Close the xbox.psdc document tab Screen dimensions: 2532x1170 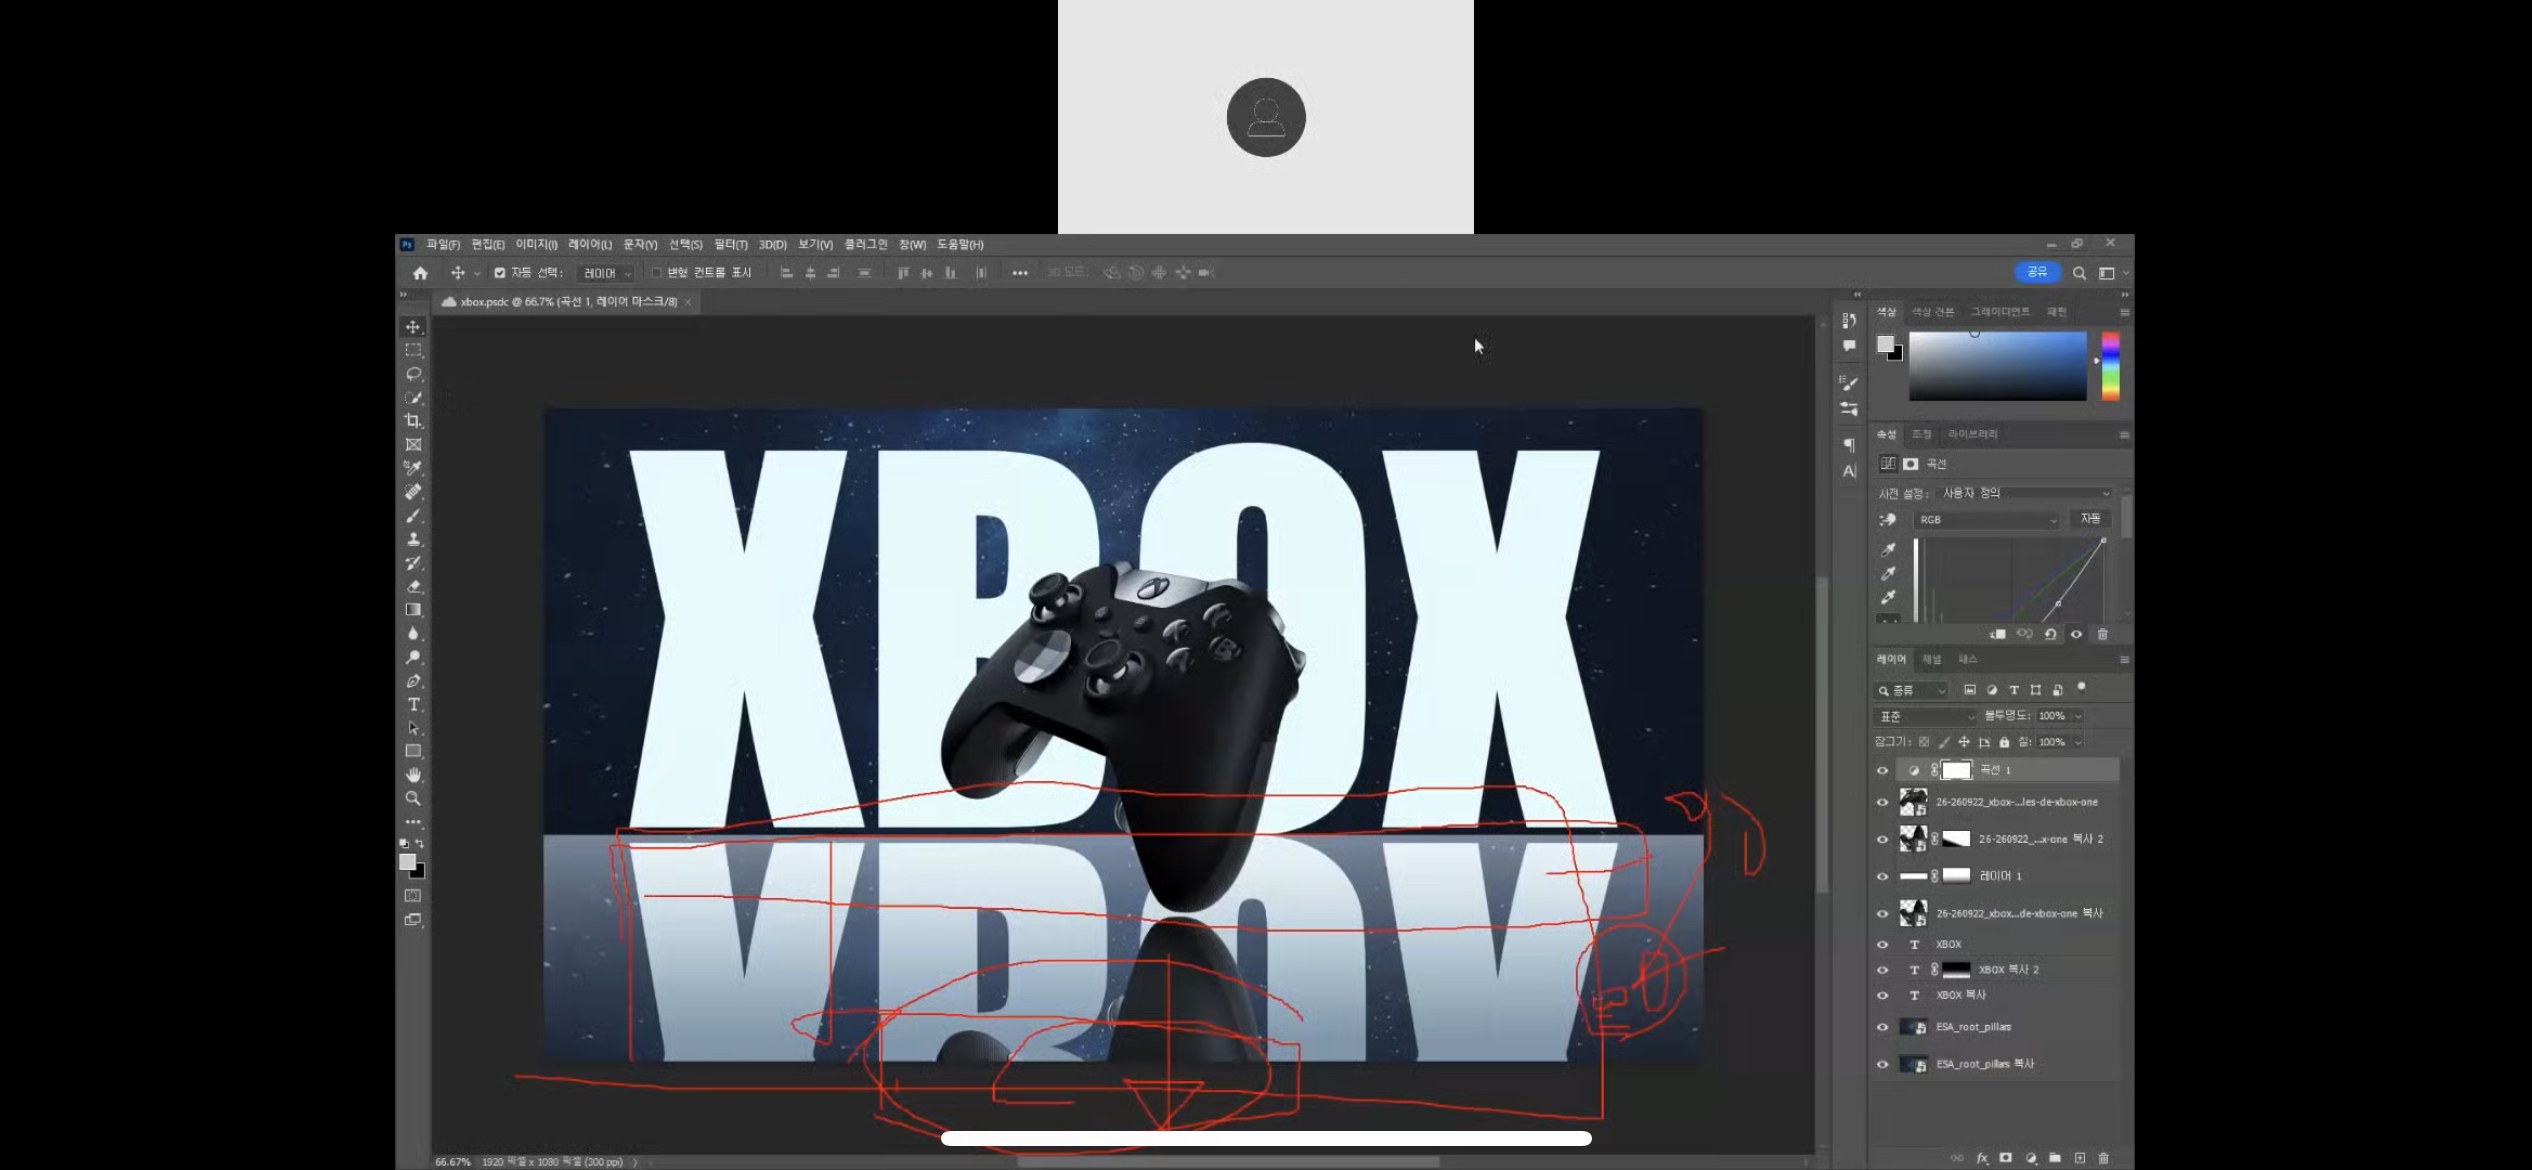pos(688,302)
